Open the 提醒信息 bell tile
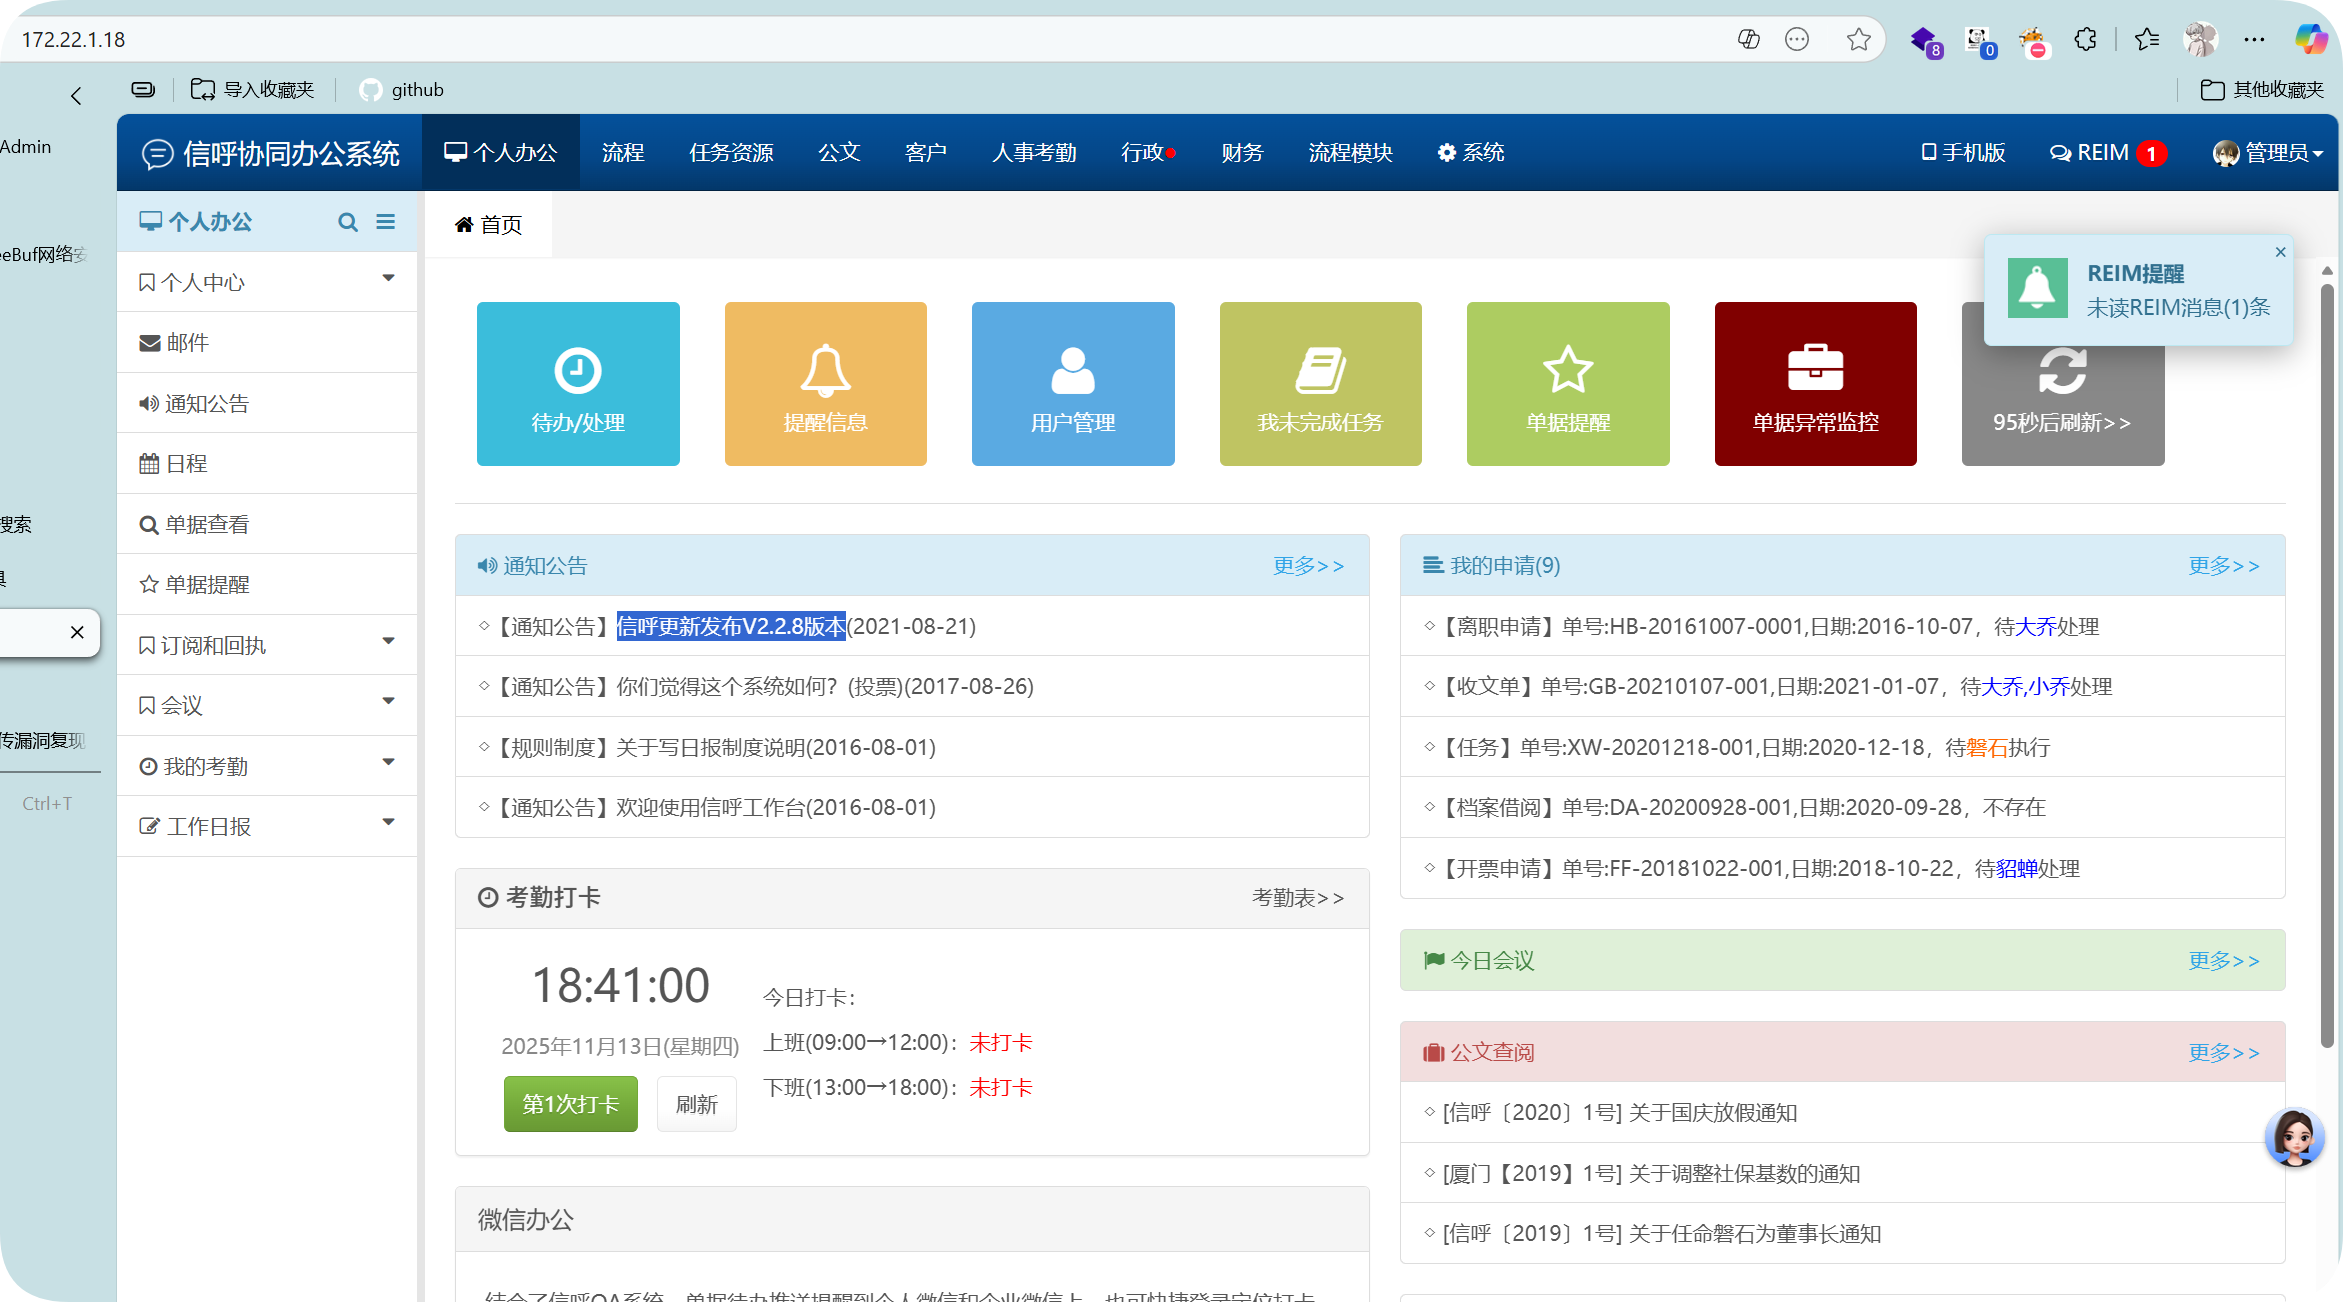This screenshot has width=2343, height=1302. click(x=825, y=384)
